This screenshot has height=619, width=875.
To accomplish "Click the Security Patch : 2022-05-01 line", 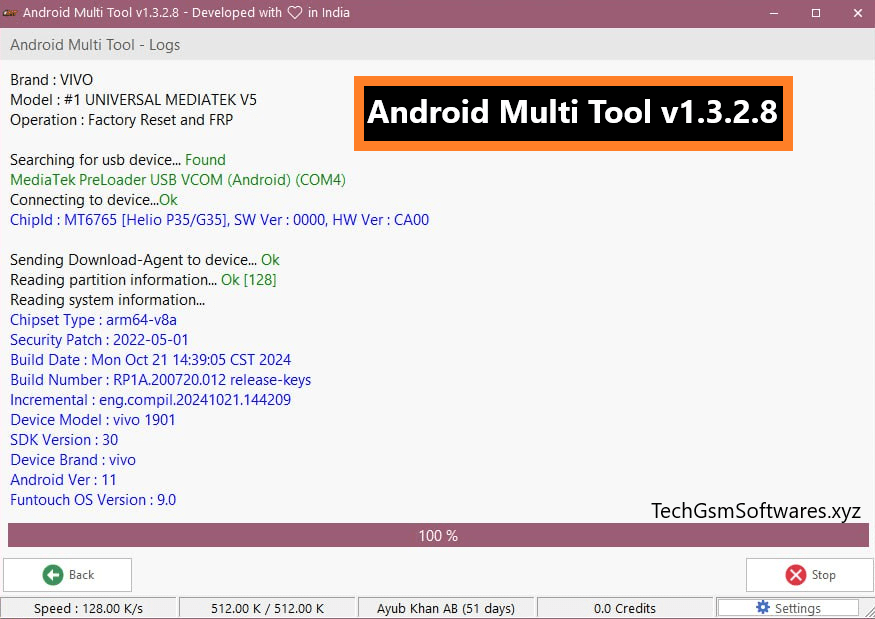I will click(x=99, y=340).
